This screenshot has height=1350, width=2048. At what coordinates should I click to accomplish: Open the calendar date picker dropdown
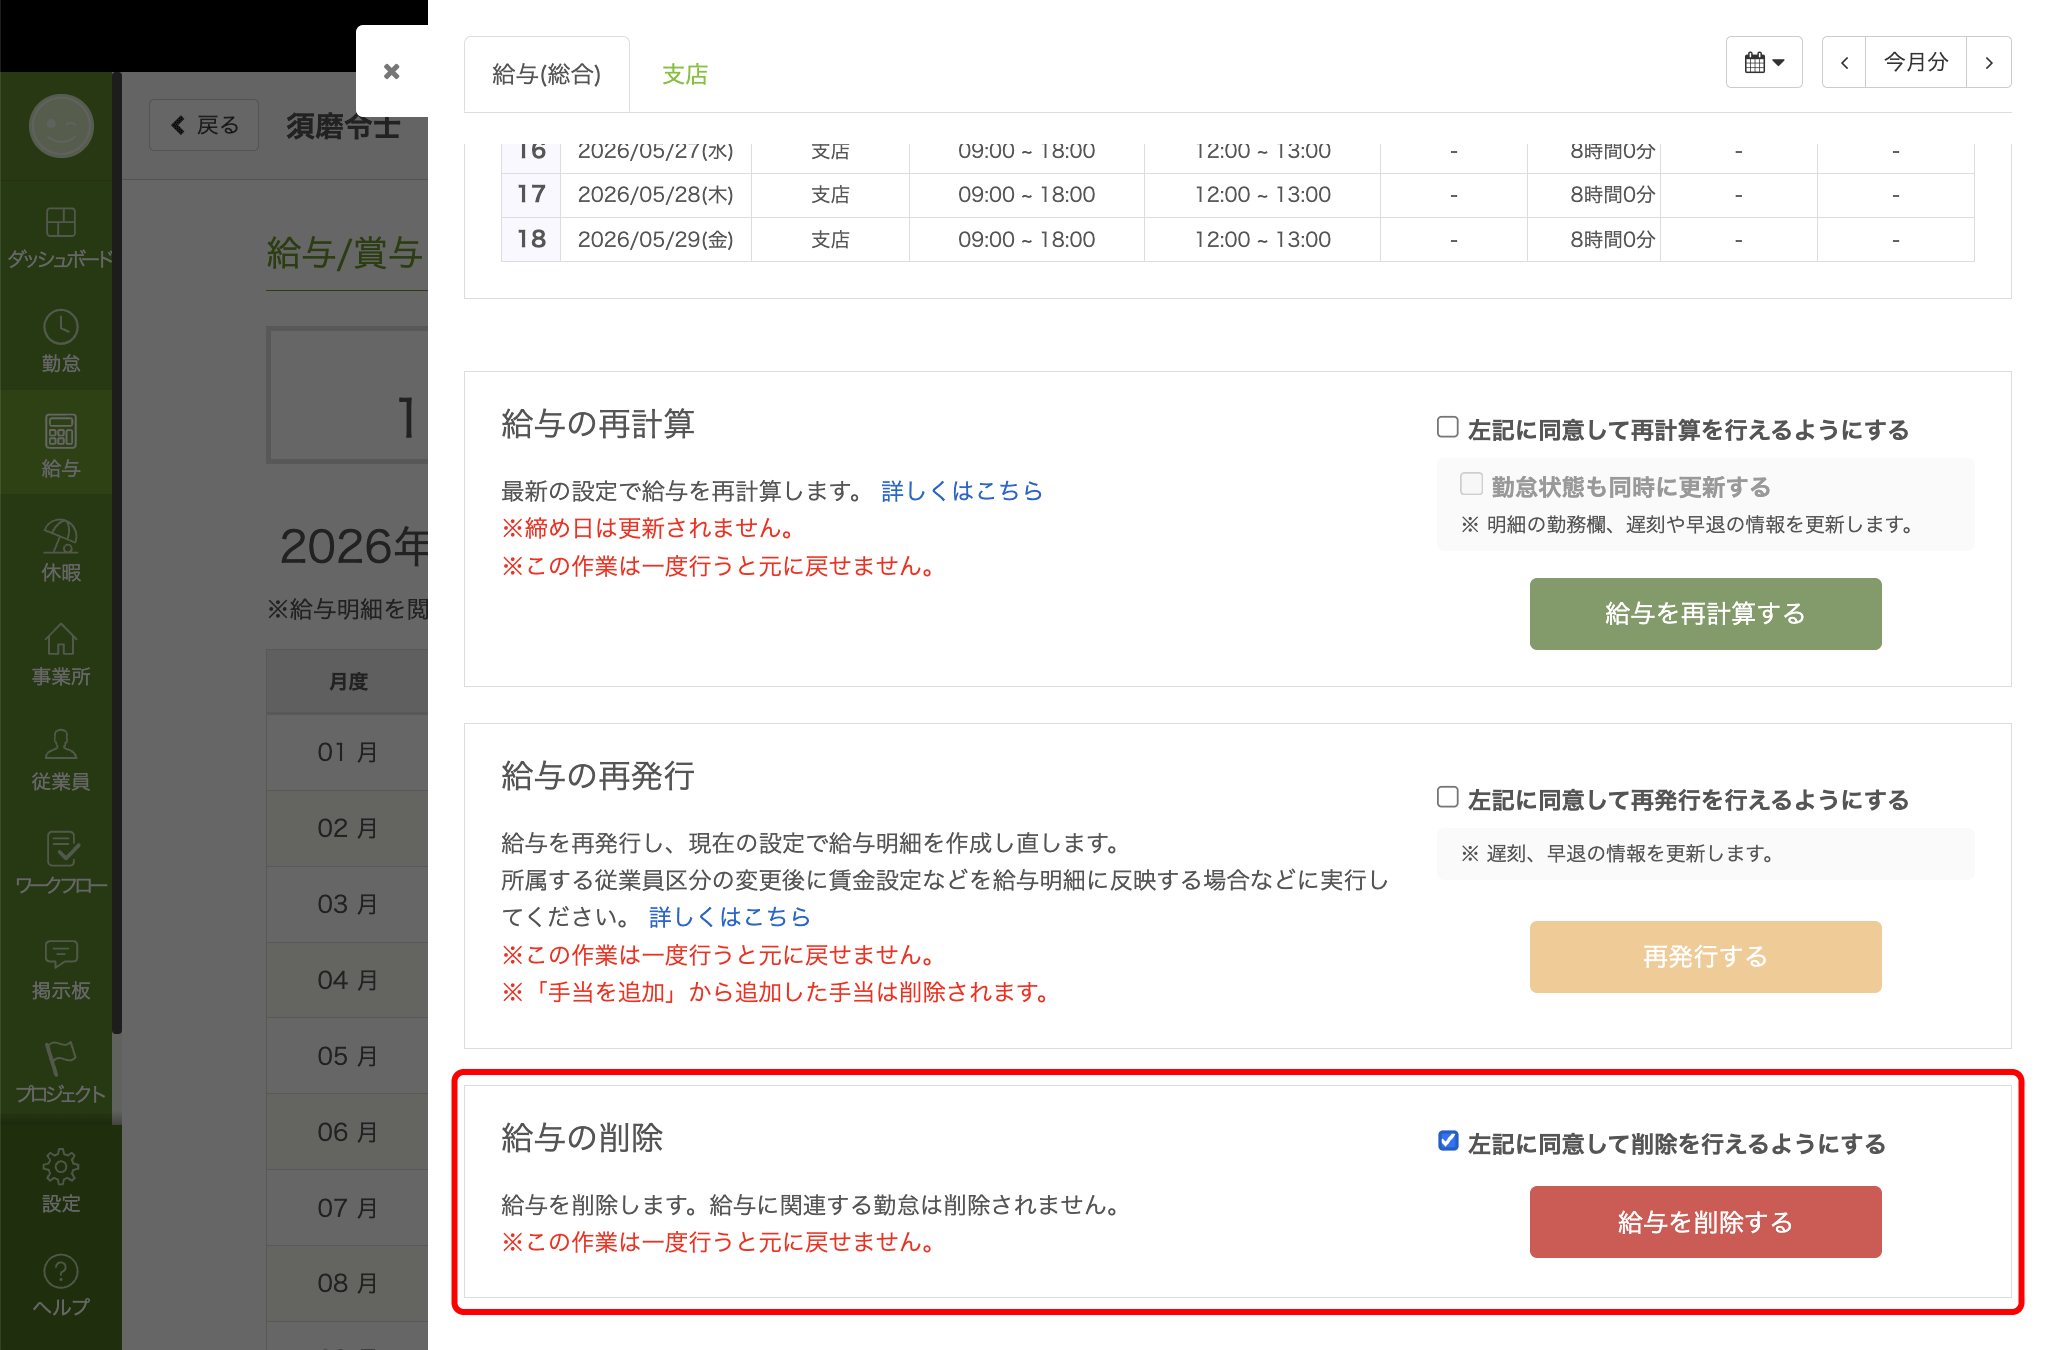coord(1764,62)
